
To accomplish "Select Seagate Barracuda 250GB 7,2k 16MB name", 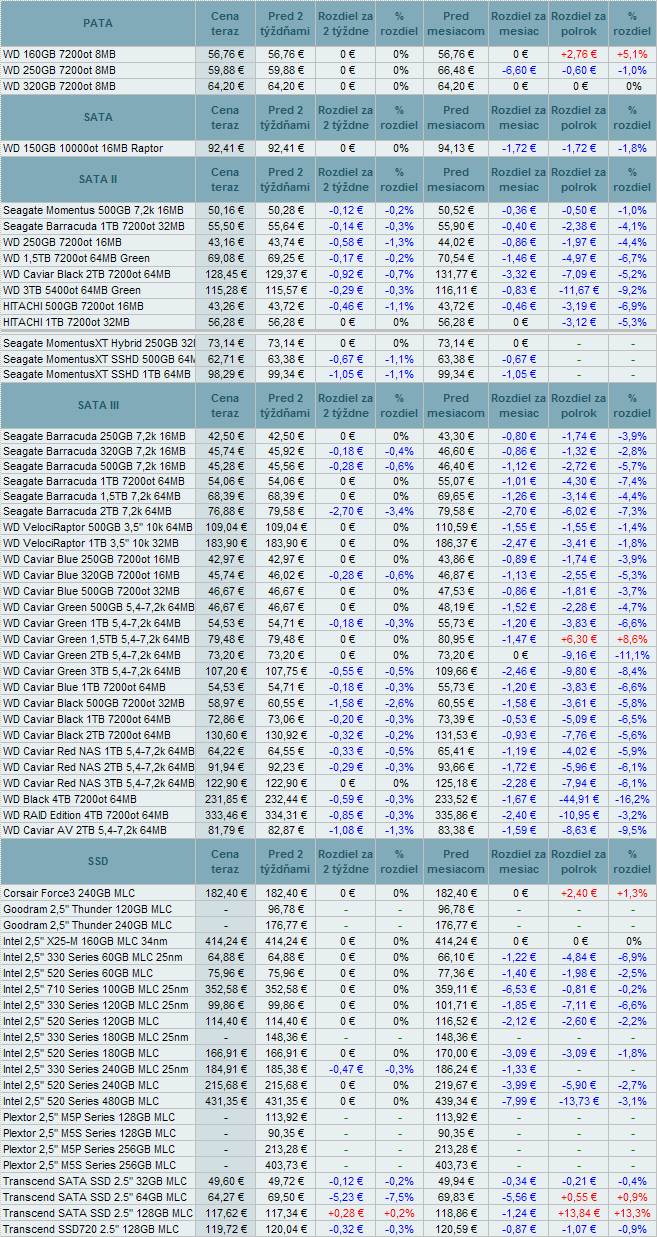I will coord(94,436).
